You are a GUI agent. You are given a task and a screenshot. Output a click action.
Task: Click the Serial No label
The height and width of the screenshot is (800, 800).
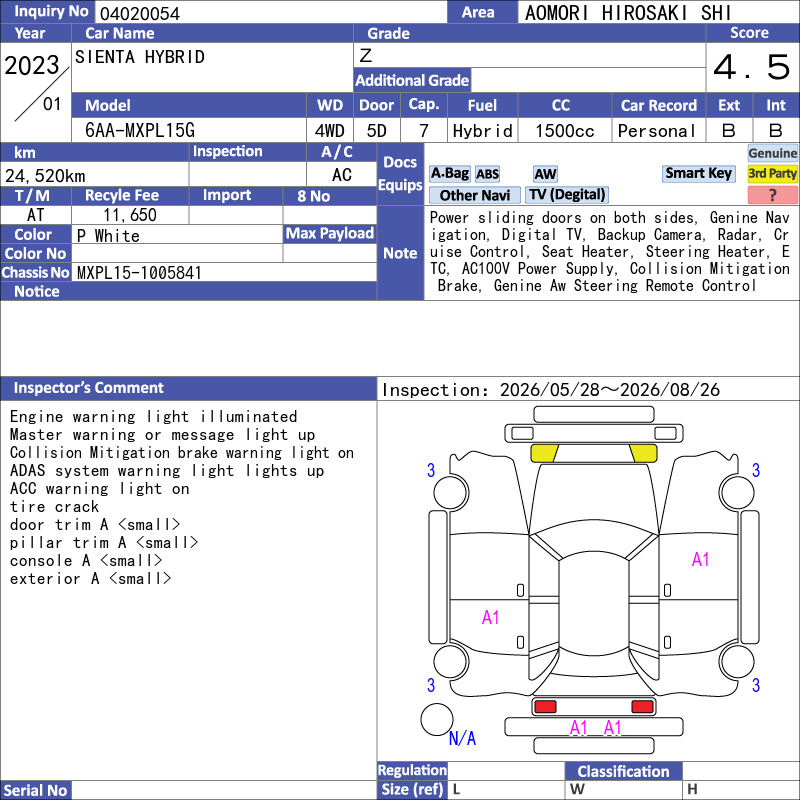[35, 790]
